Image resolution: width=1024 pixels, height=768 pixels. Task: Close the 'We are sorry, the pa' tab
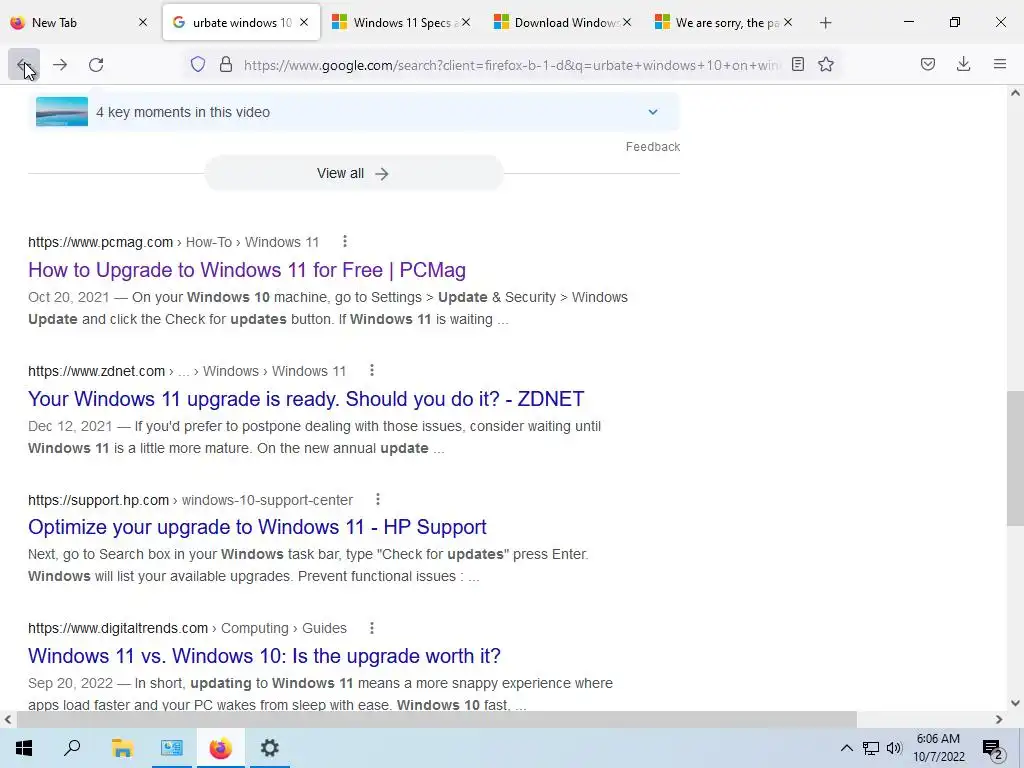tap(788, 22)
